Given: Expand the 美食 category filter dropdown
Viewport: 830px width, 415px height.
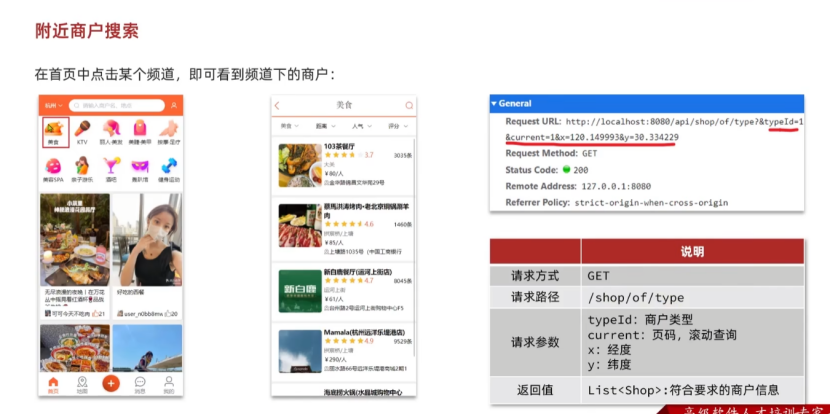Looking at the screenshot, I should (x=290, y=126).
